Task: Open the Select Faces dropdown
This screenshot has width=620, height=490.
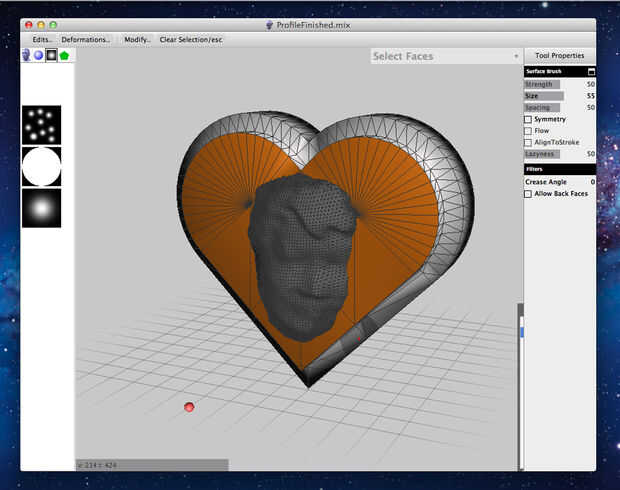Action: [x=446, y=56]
